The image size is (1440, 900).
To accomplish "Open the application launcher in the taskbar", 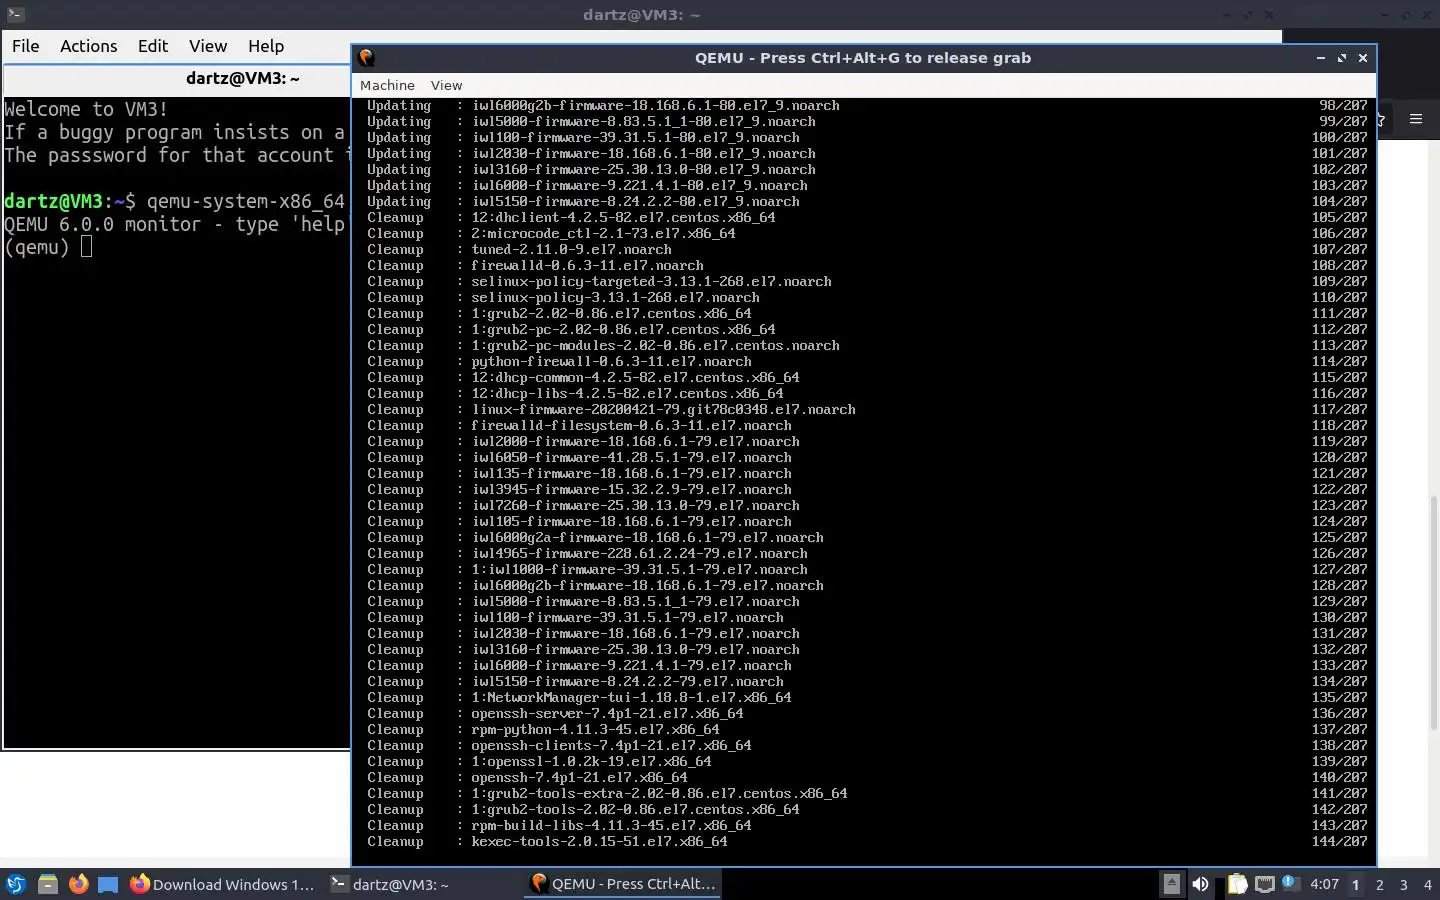I will pyautogui.click(x=16, y=884).
